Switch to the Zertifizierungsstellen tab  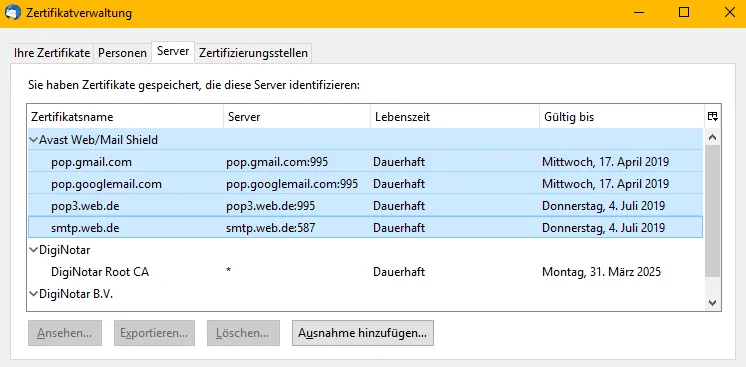253,53
